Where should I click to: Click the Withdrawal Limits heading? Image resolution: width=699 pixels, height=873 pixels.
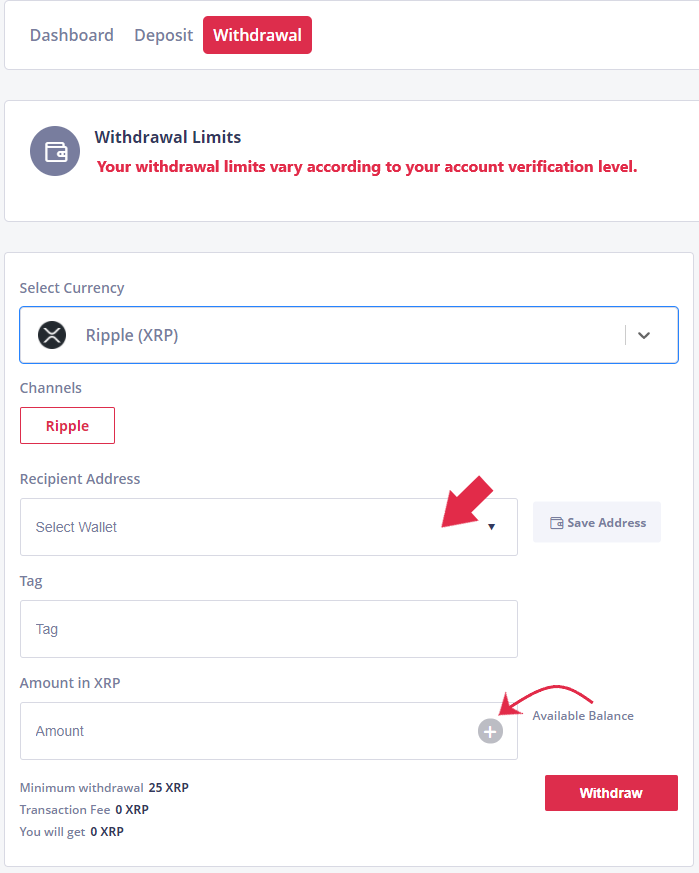pos(168,137)
